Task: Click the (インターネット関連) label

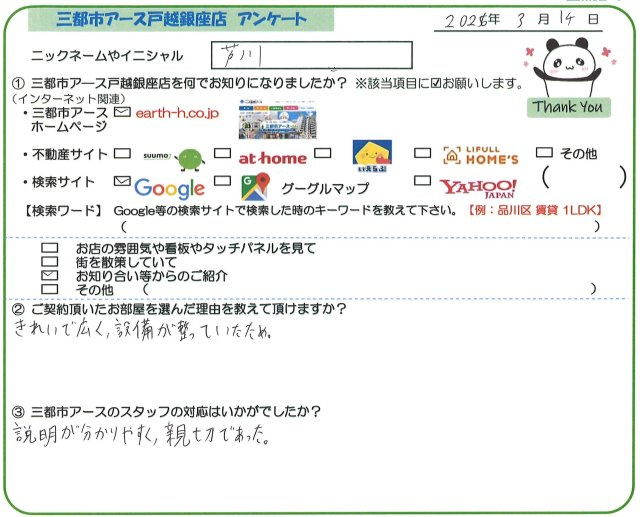Action: 69,99
